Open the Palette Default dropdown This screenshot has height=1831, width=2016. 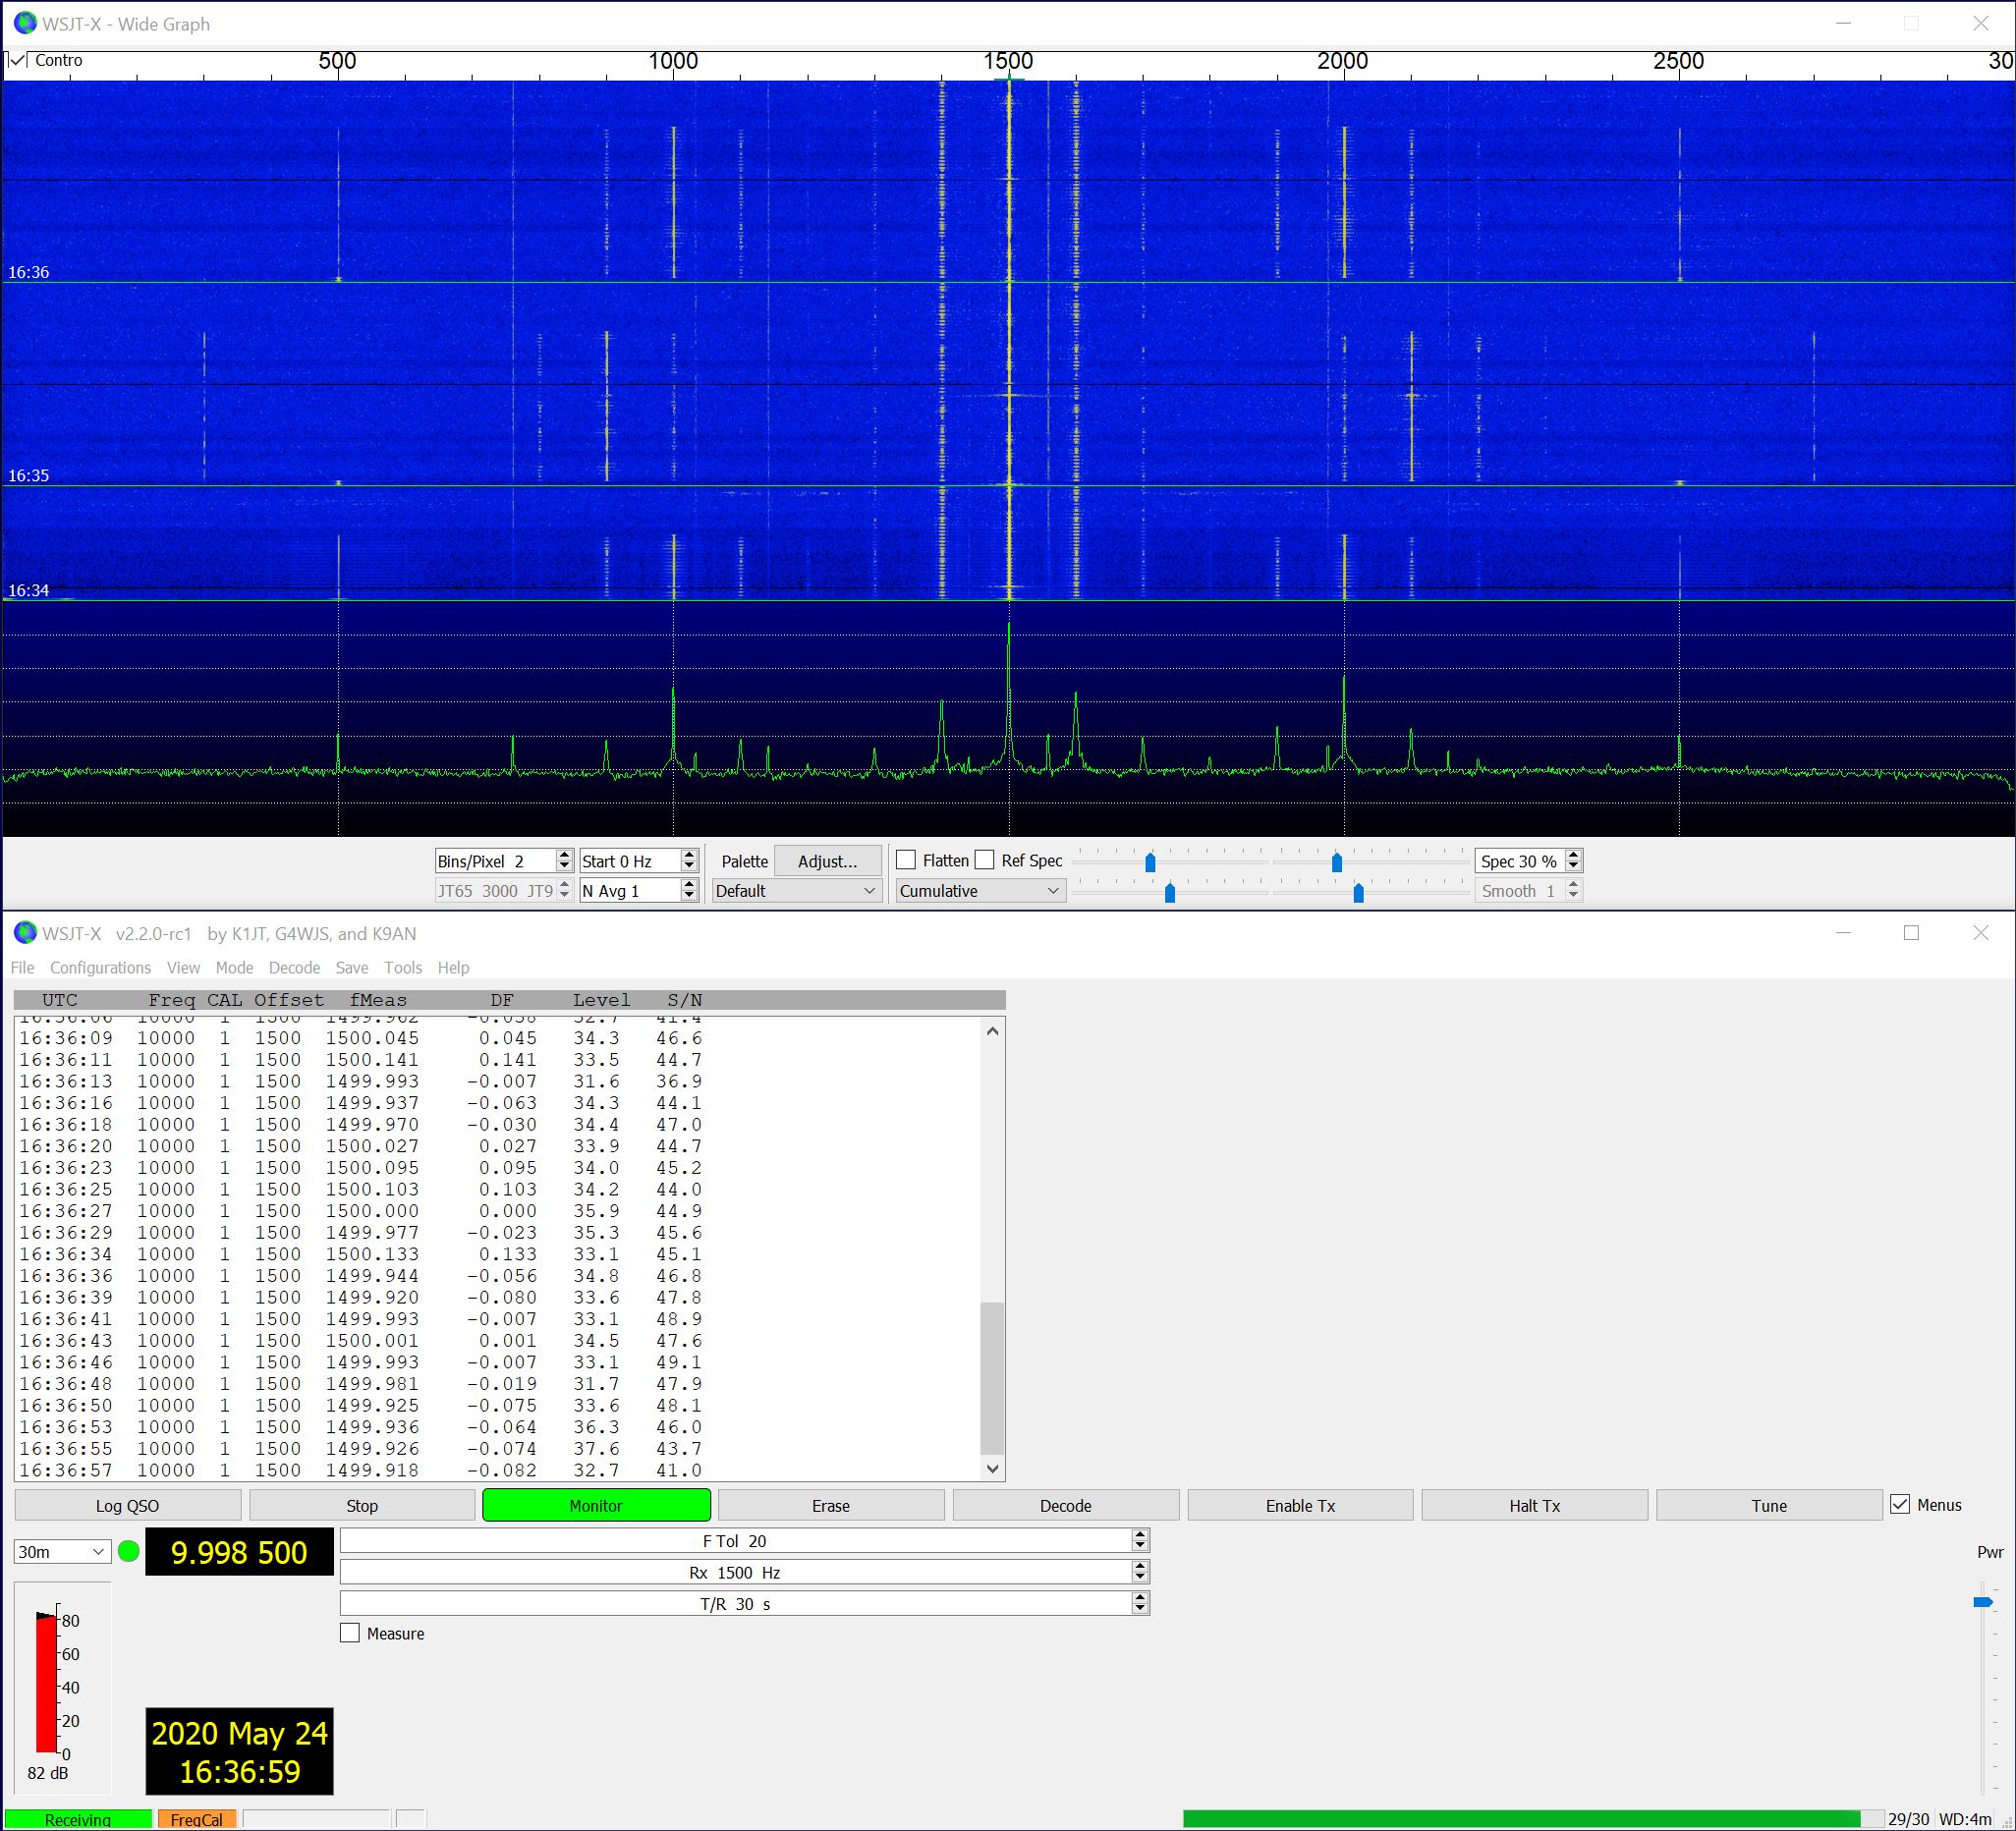click(x=796, y=890)
